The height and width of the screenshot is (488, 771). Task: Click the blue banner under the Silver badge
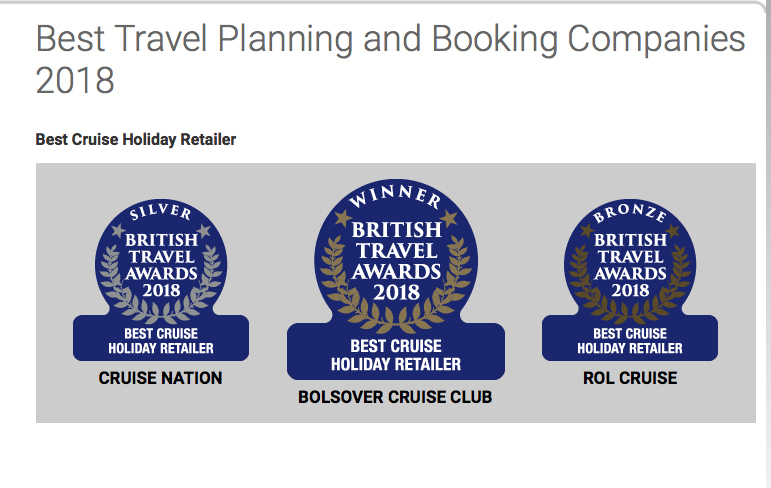pyautogui.click(x=160, y=340)
